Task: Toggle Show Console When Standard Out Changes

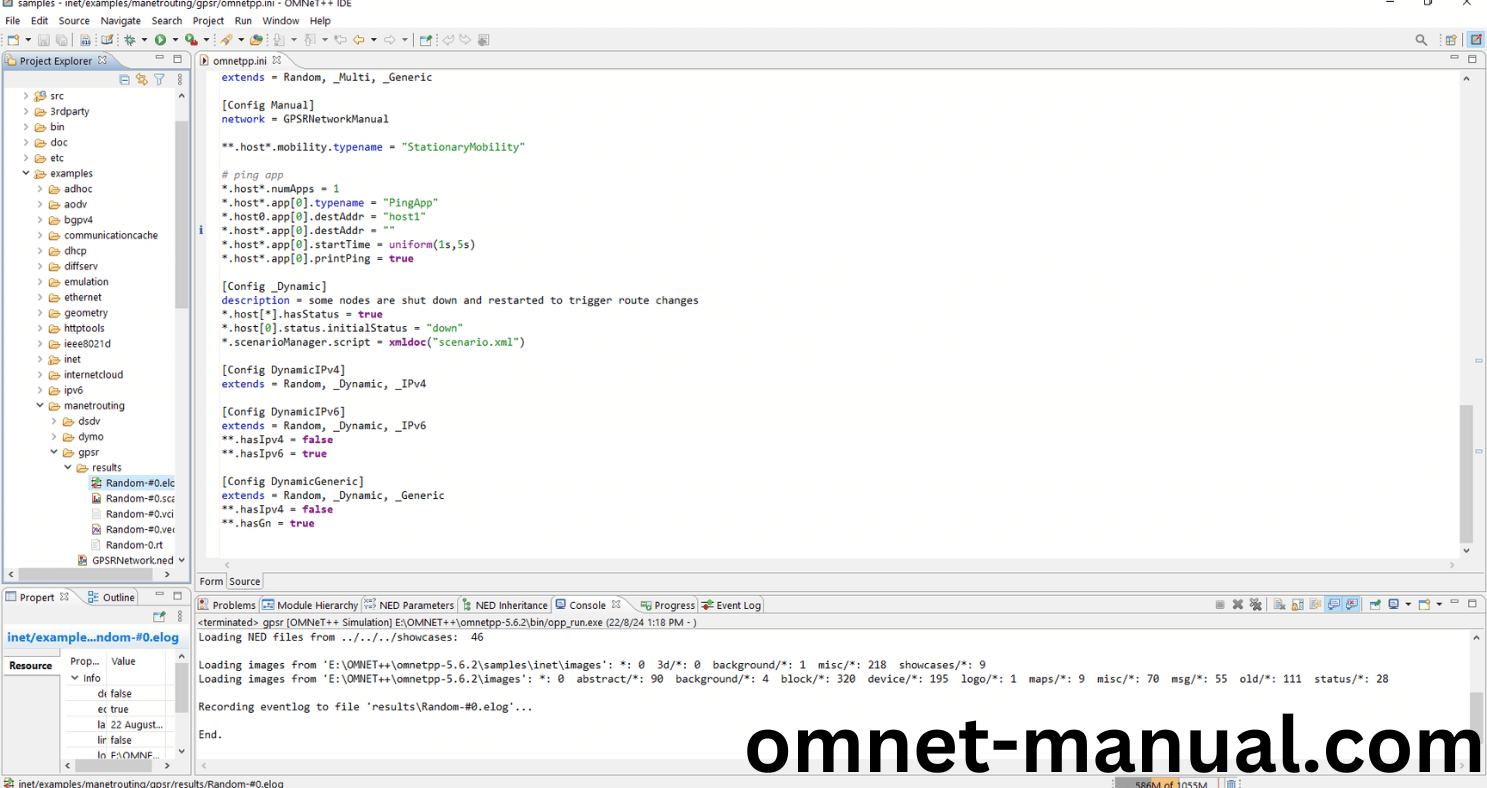Action: (x=1333, y=604)
